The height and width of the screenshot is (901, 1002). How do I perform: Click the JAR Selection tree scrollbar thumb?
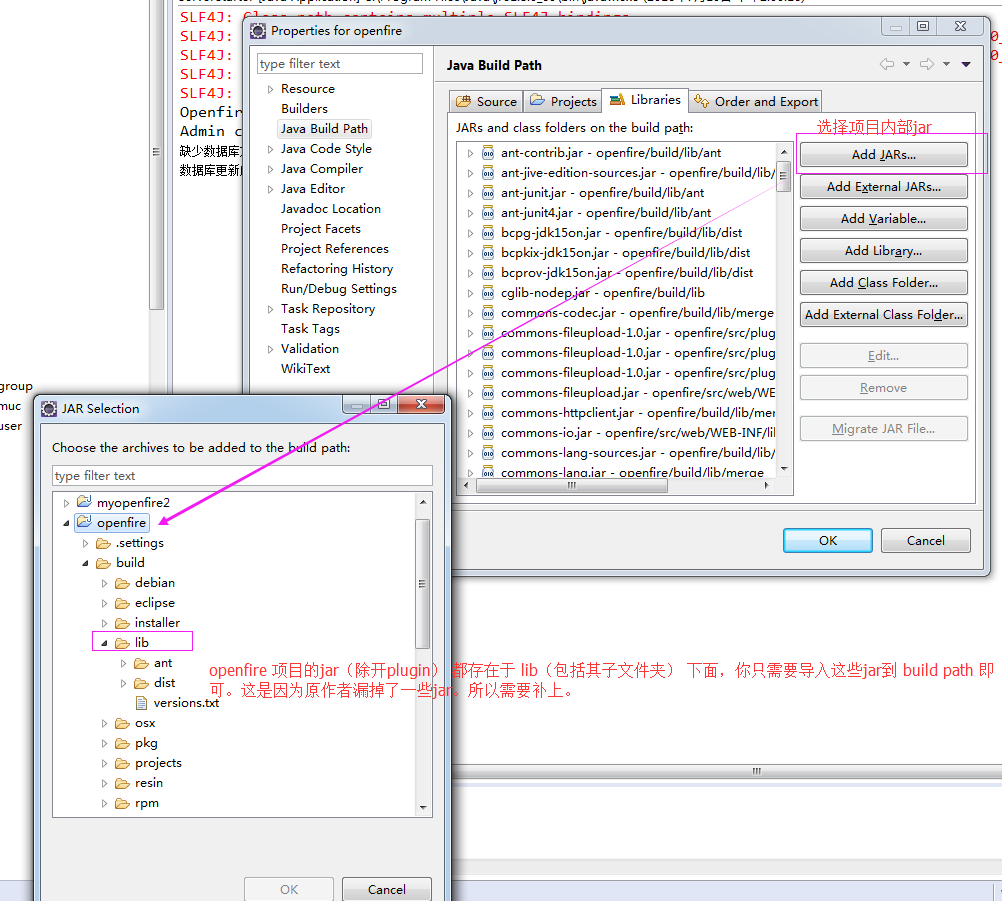click(422, 583)
